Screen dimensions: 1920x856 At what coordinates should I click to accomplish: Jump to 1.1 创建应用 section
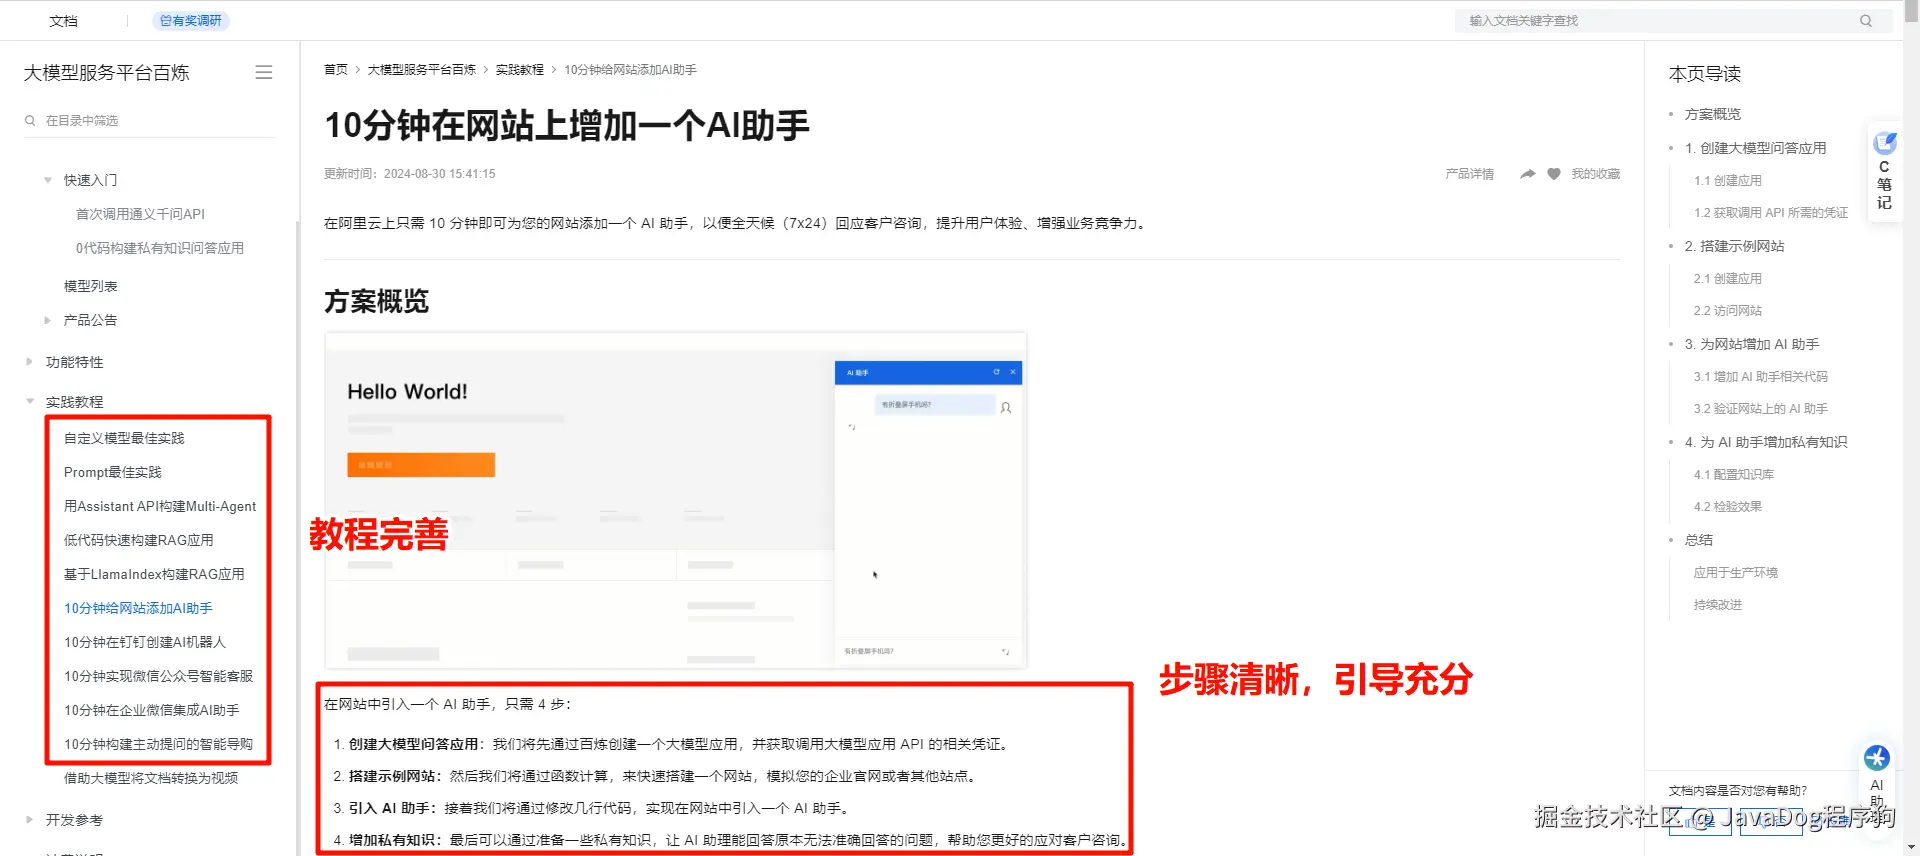tap(1727, 181)
